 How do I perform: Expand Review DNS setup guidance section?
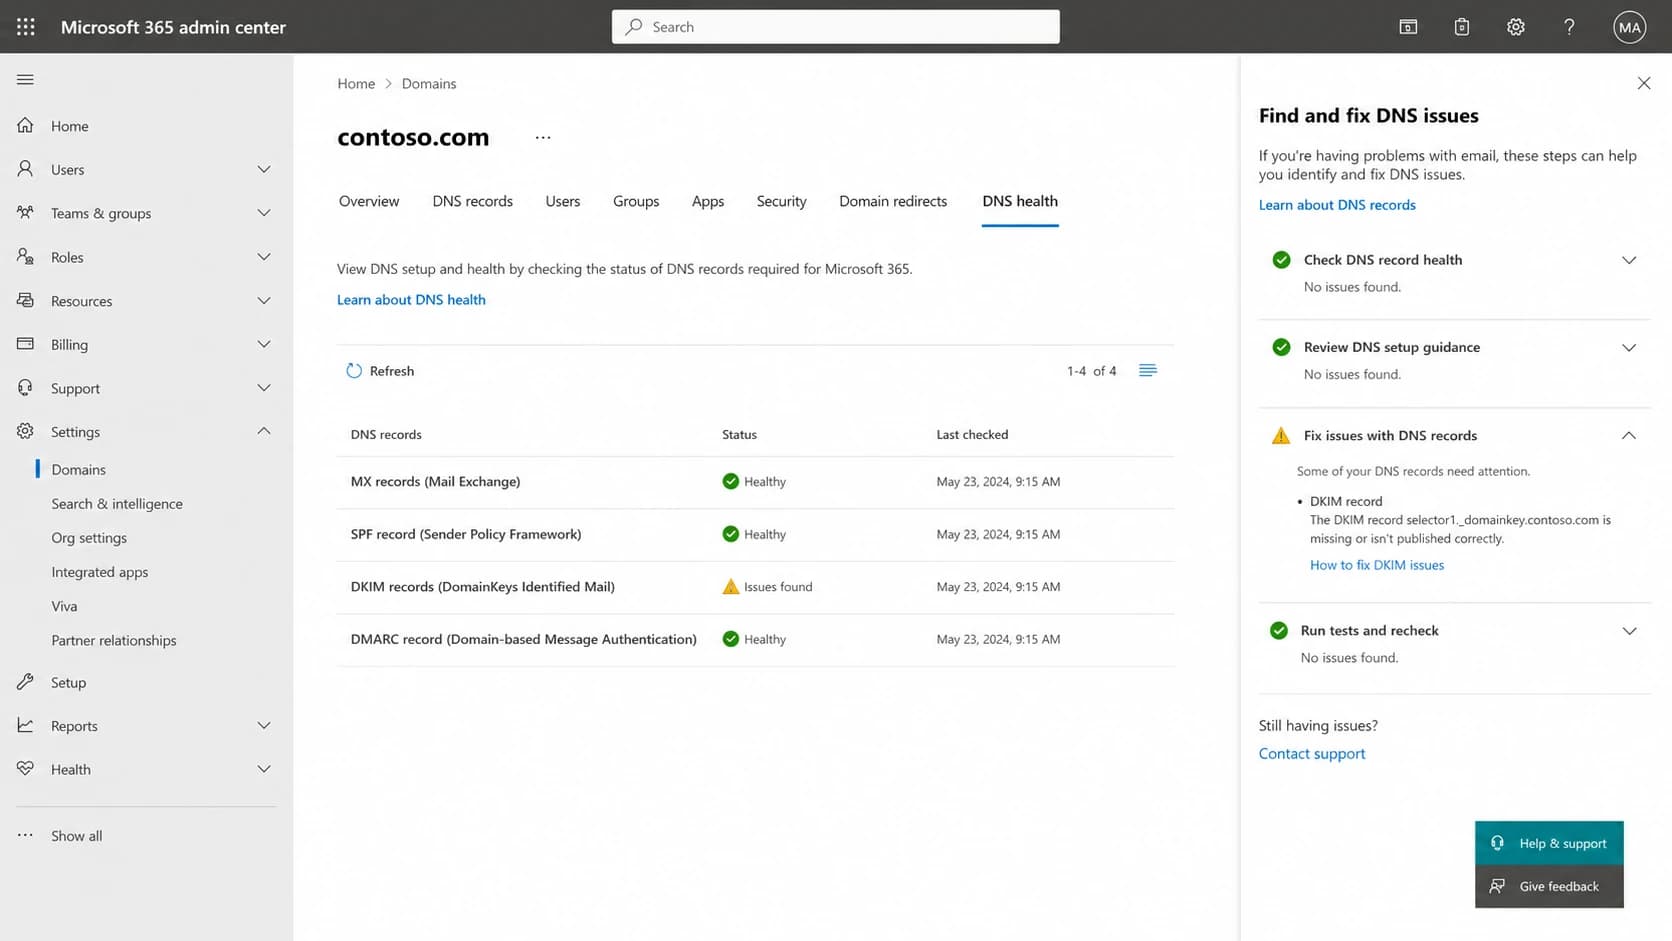(x=1629, y=348)
